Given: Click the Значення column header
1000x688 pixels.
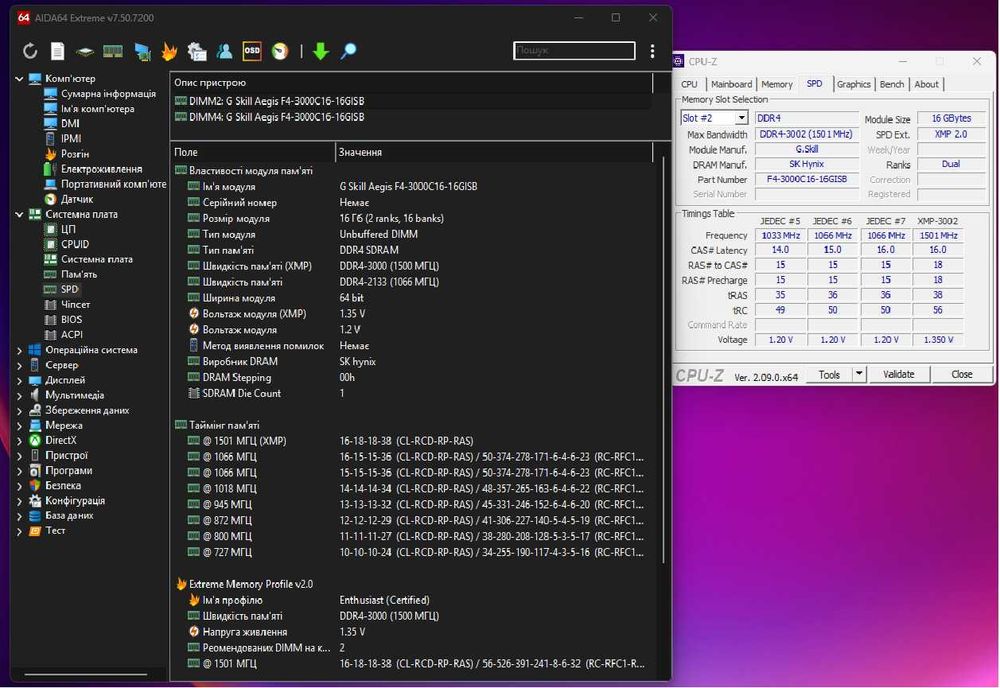Looking at the screenshot, I should coord(494,152).
